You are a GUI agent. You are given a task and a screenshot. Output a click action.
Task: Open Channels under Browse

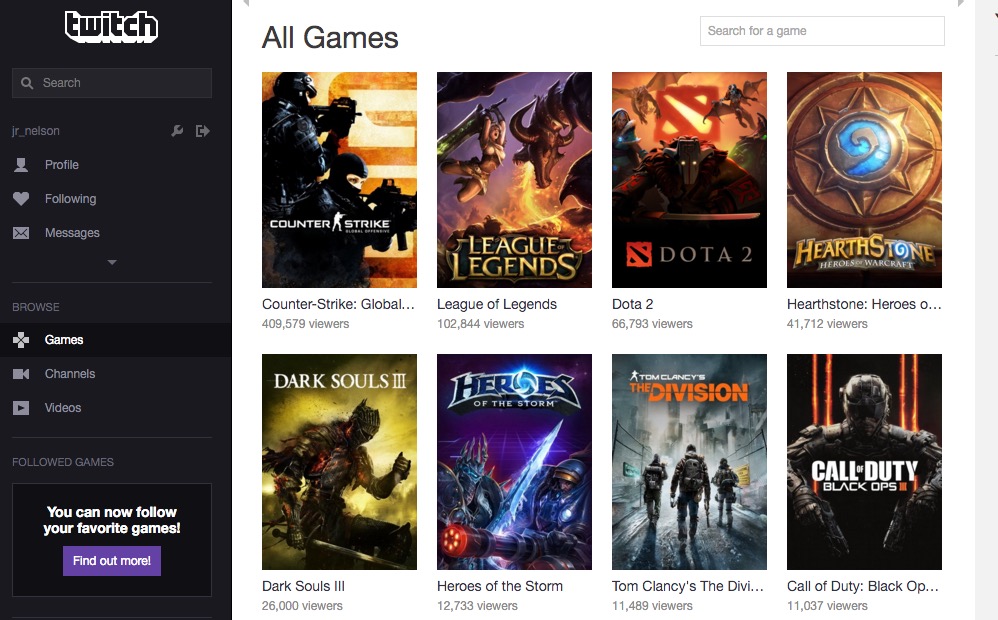(x=70, y=374)
